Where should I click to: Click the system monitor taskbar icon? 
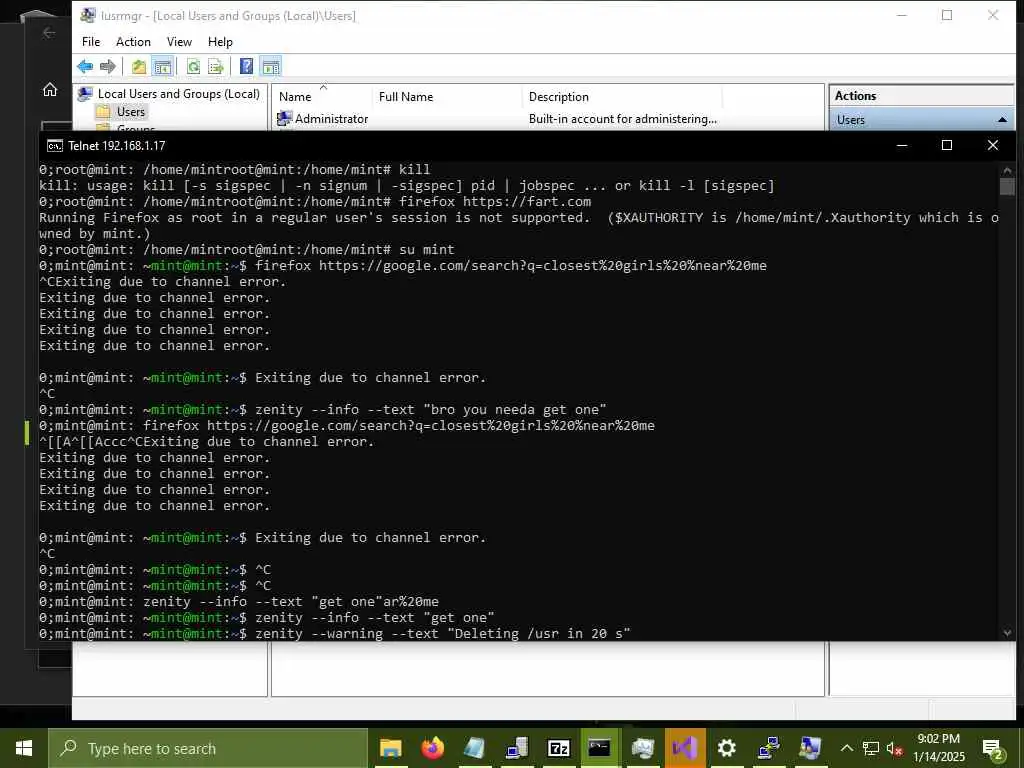pos(643,748)
